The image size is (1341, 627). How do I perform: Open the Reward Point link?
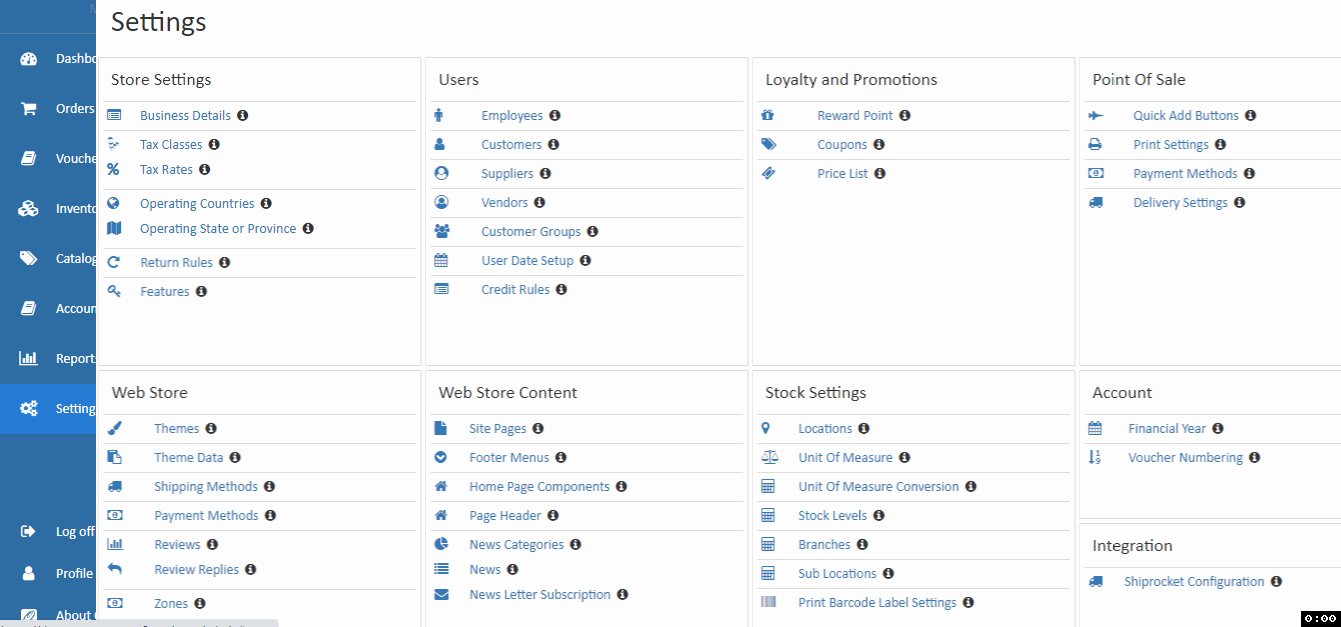tap(855, 116)
